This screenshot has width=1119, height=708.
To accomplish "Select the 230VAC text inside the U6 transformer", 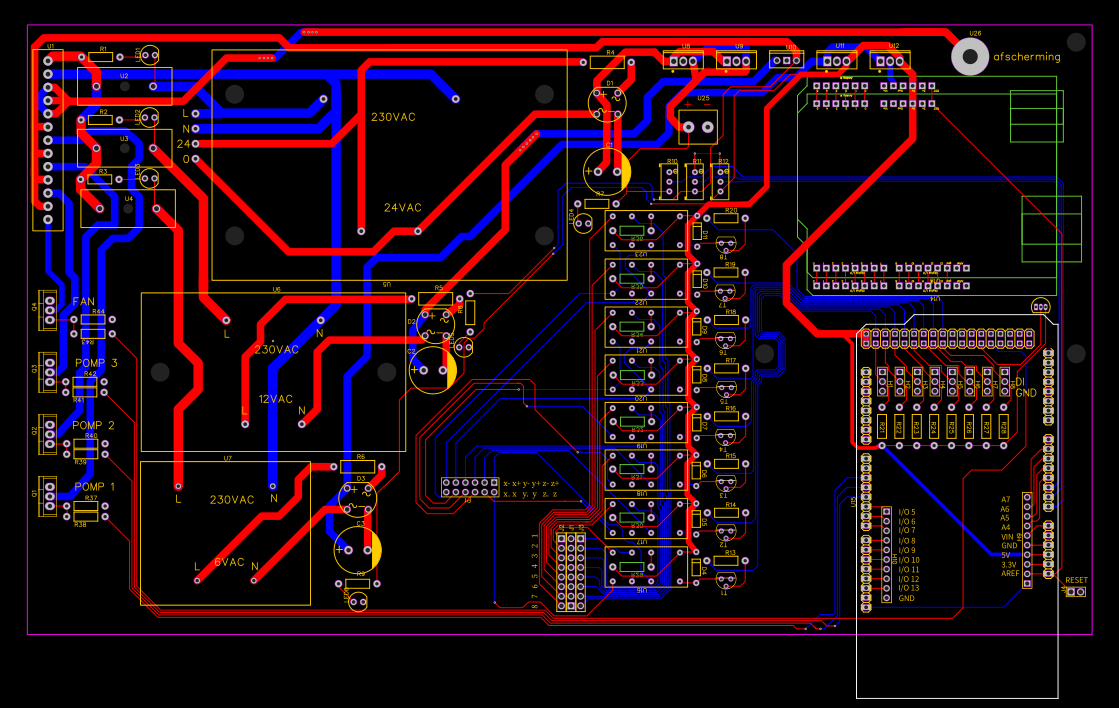I will 277,349.
